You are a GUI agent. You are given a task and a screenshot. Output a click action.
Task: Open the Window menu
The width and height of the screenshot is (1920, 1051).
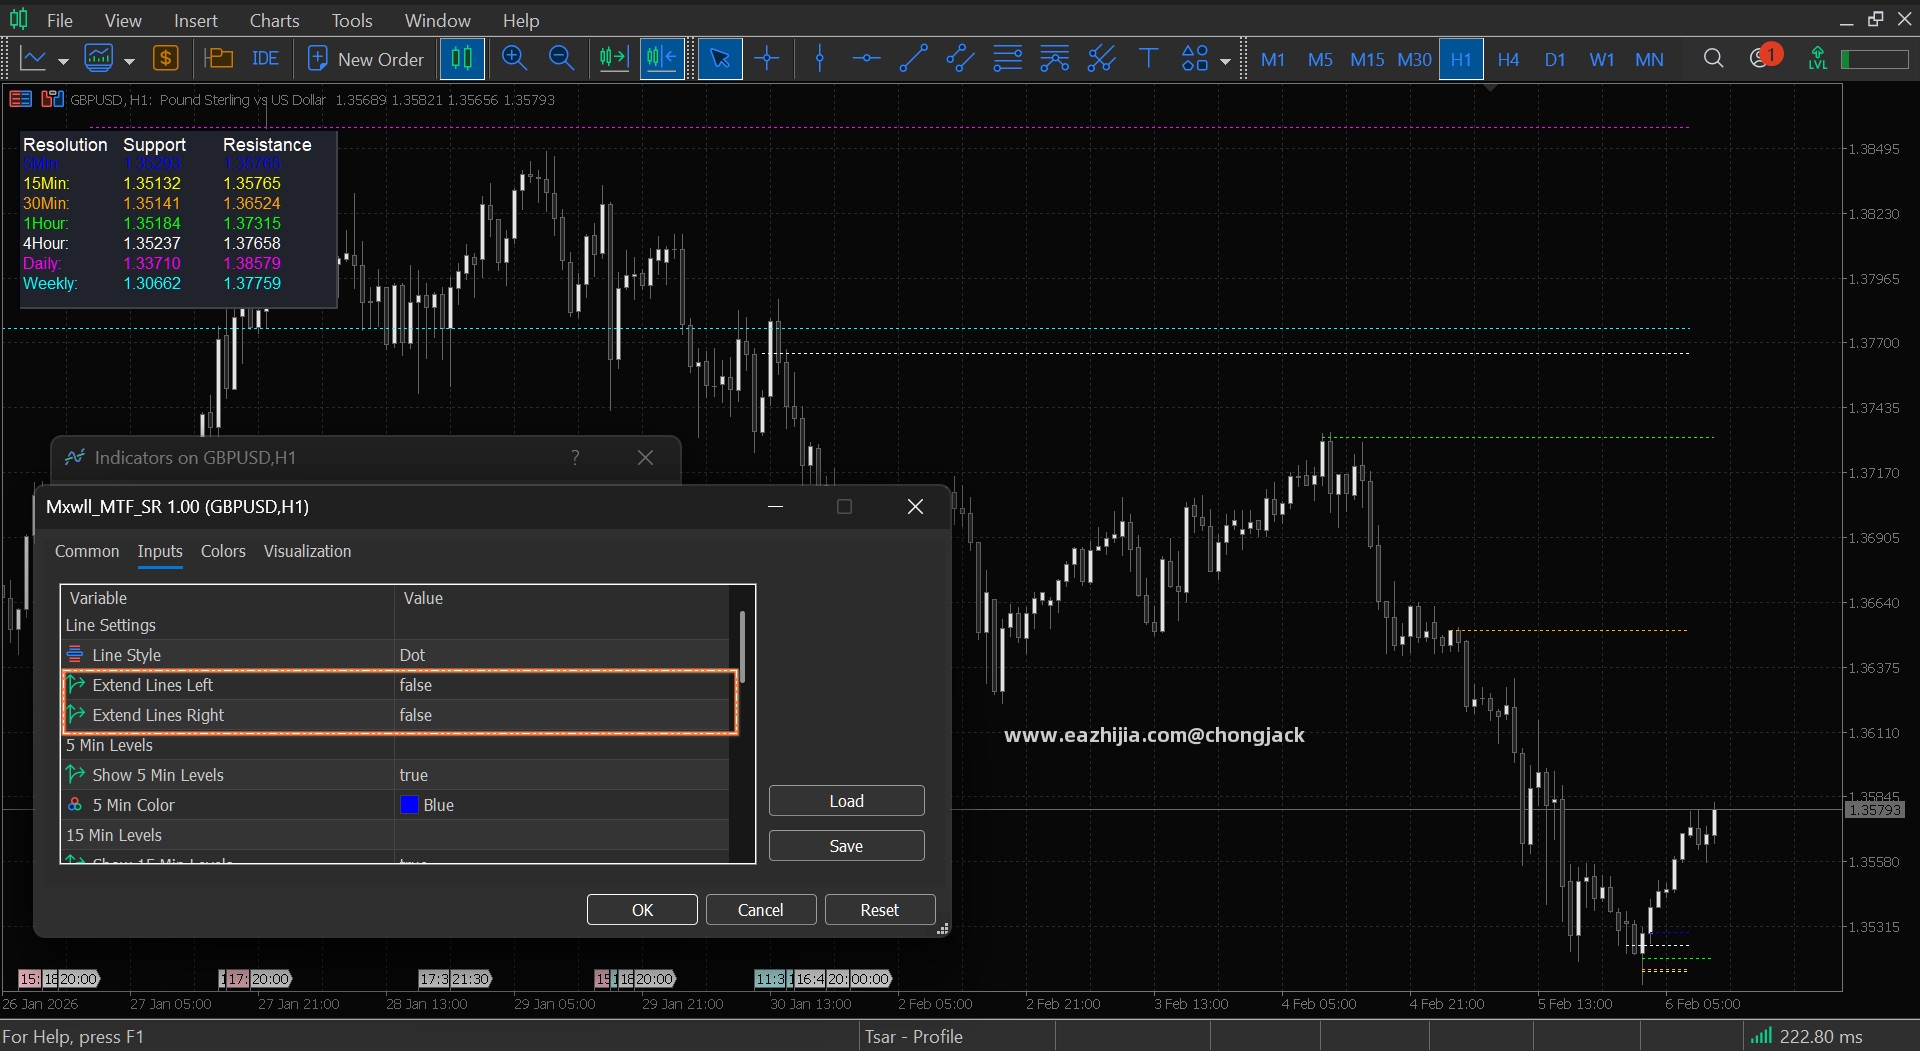(438, 20)
